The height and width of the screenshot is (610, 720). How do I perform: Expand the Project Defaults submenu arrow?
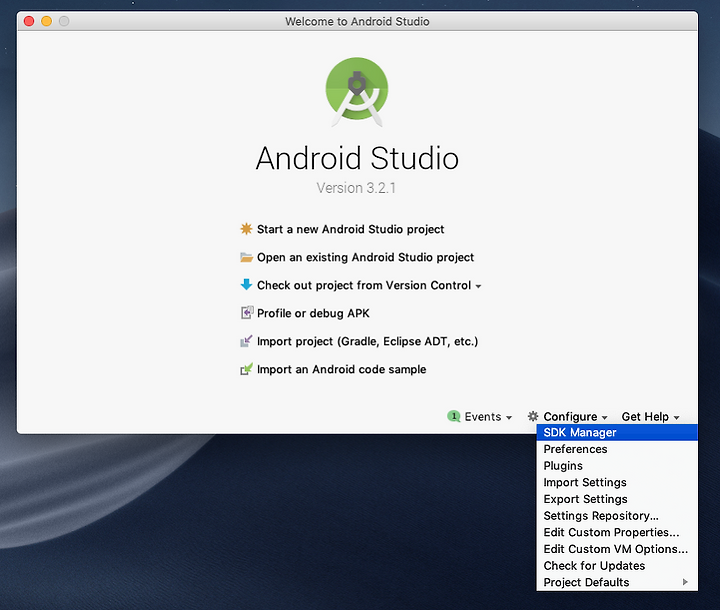(x=685, y=582)
